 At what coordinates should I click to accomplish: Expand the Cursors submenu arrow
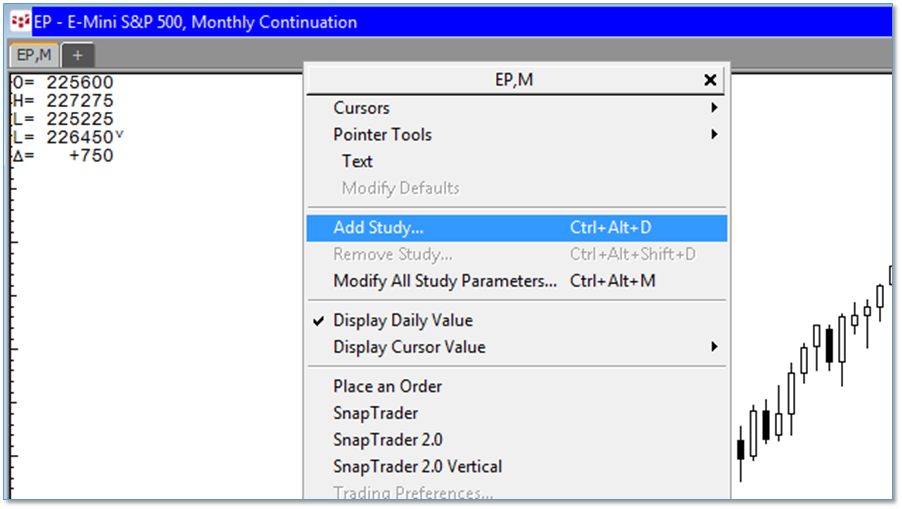point(714,108)
